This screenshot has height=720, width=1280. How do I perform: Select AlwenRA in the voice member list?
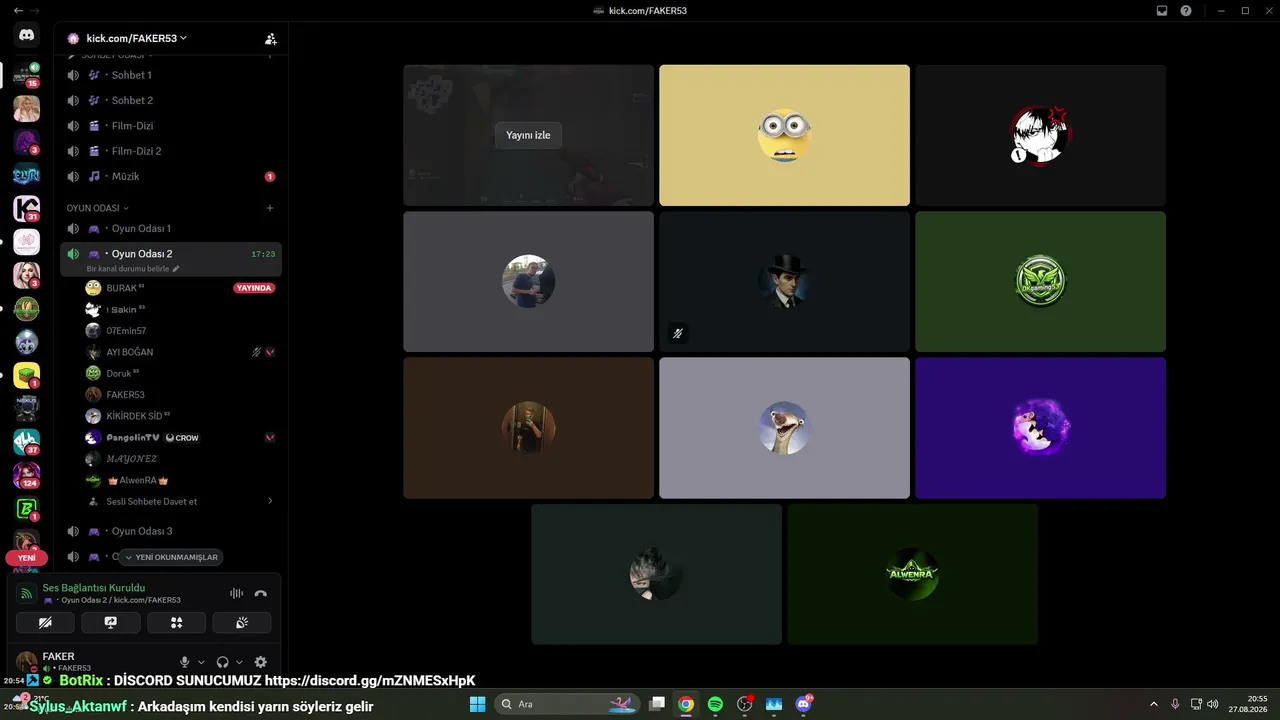pos(180,480)
